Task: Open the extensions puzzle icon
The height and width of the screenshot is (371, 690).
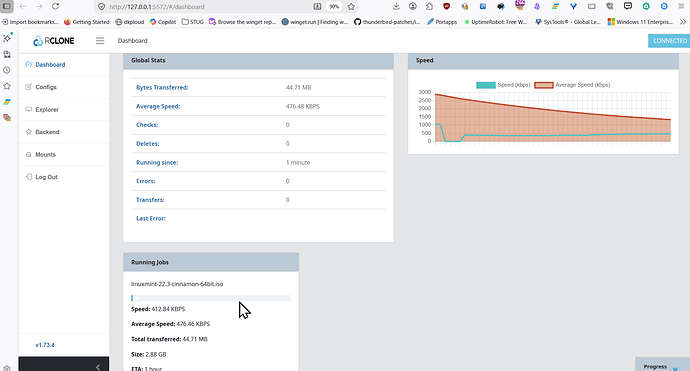Action: [429, 6]
